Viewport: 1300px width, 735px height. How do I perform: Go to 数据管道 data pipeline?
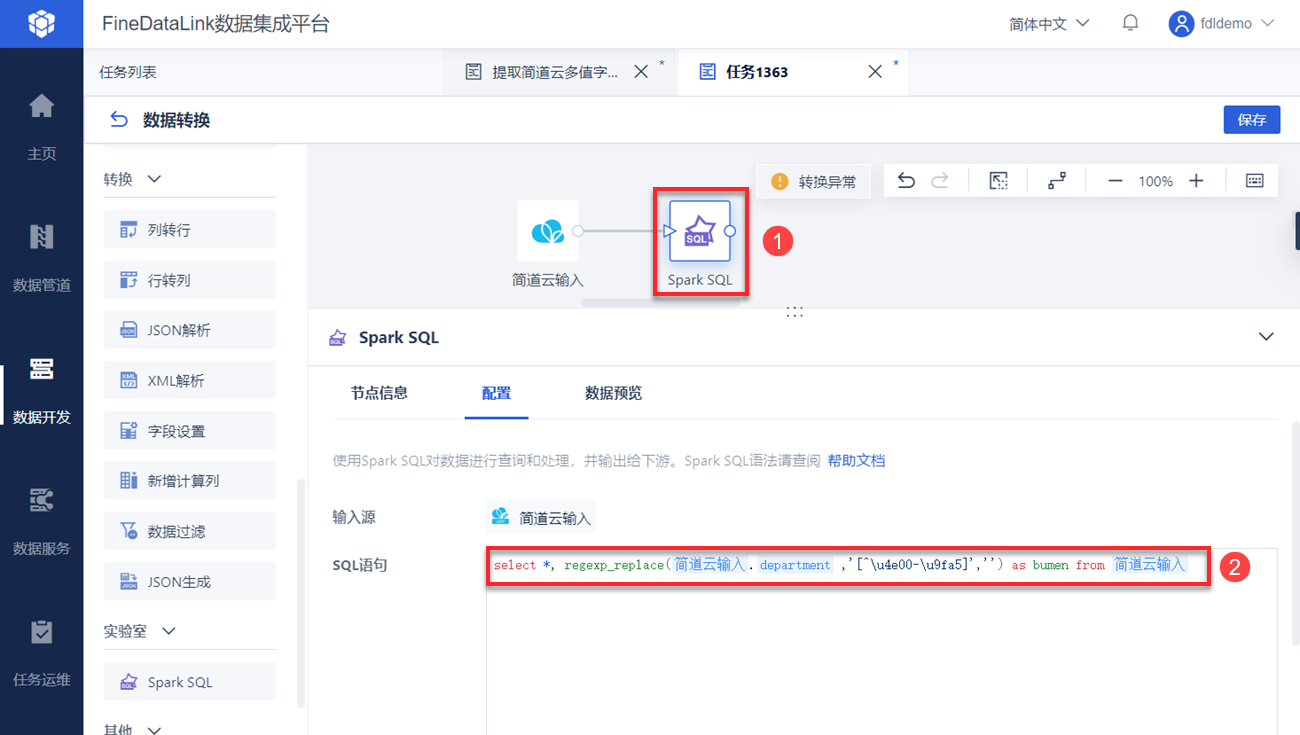(41, 258)
